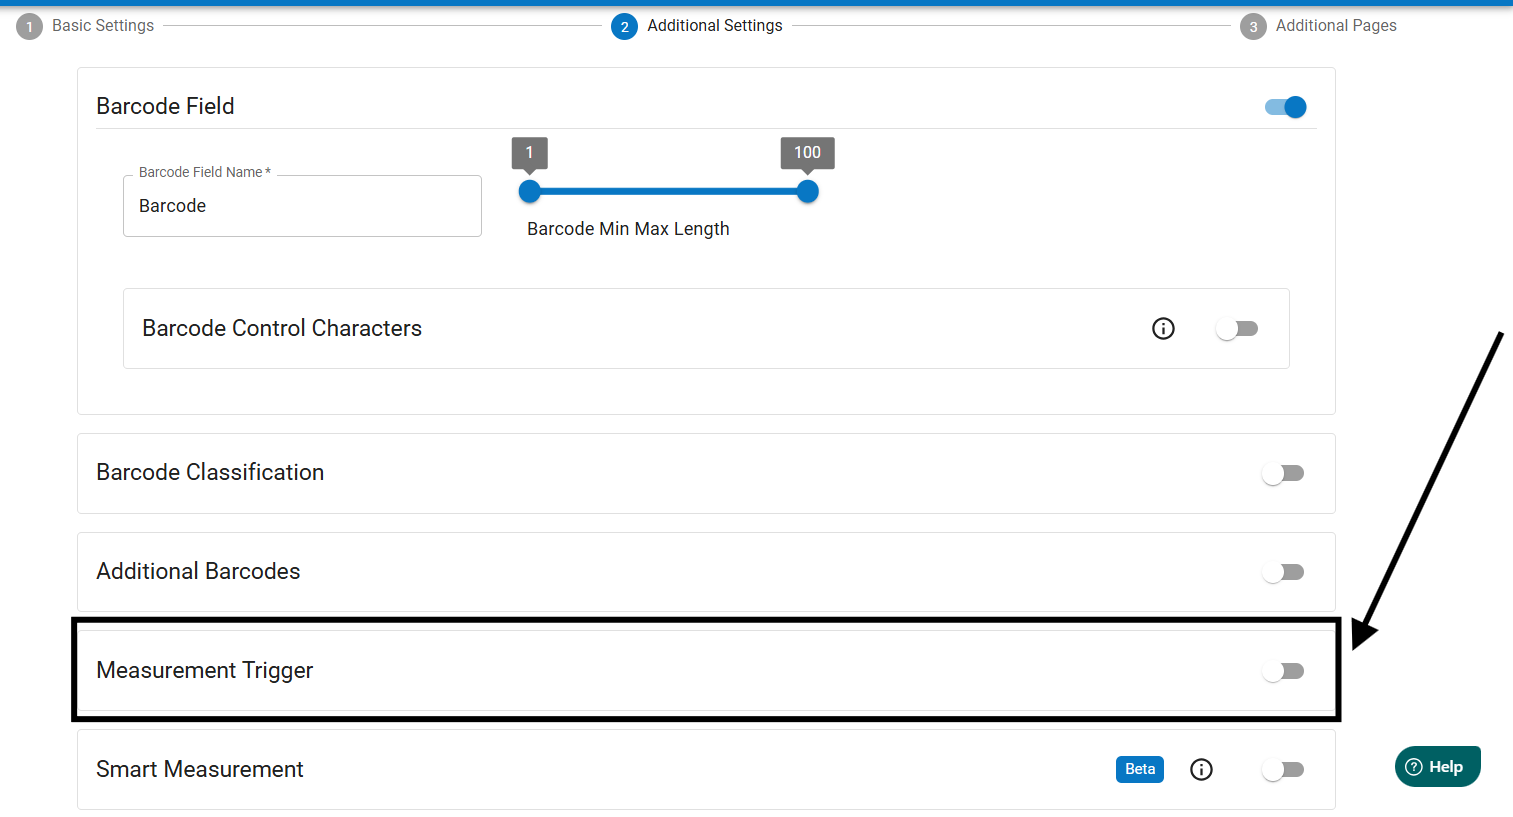Select the Additional Settings step label
Screen dimensions: 1513x817
pos(714,26)
